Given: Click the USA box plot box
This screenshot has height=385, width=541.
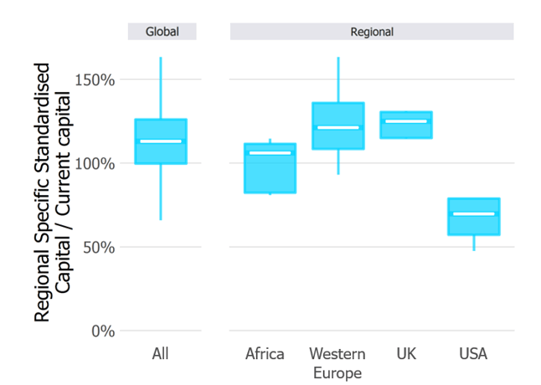Looking at the screenshot, I should 474,217.
